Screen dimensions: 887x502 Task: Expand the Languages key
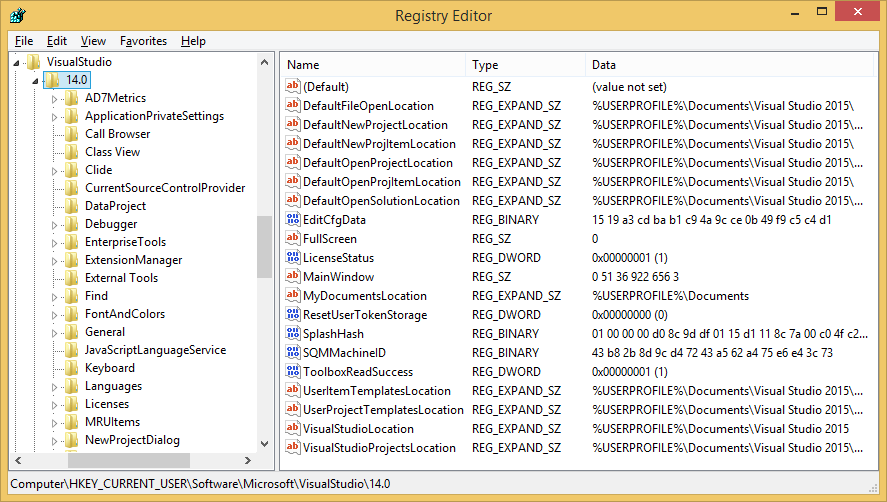54,387
